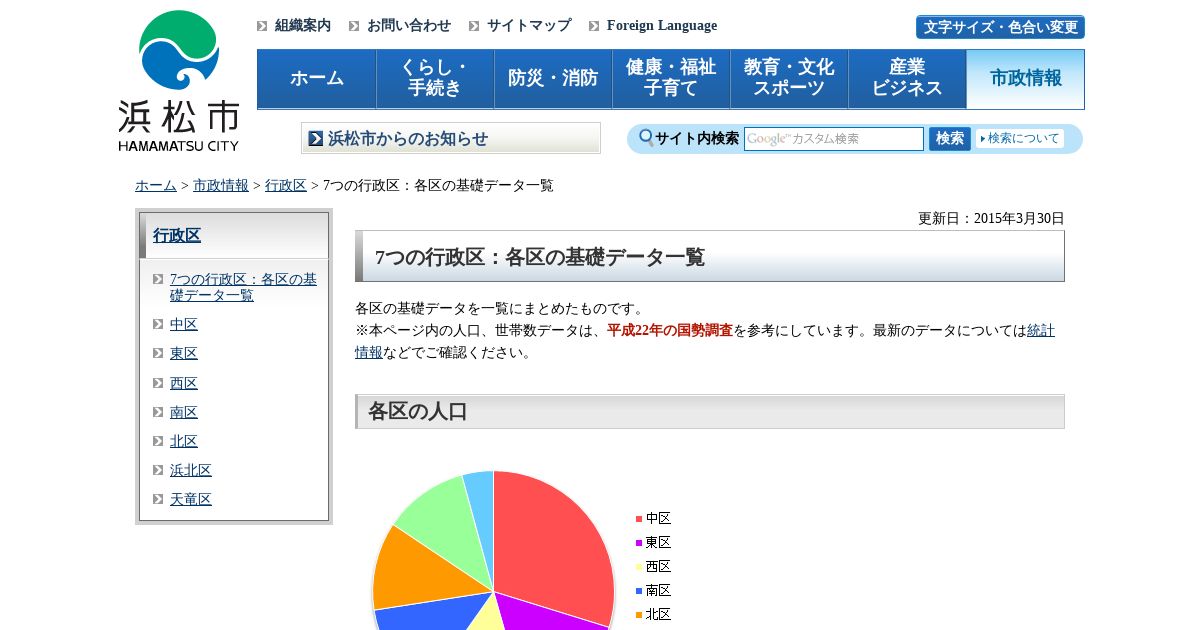Click red 中区 legend swatch
This screenshot has height=630, width=1200.
[x=639, y=518]
